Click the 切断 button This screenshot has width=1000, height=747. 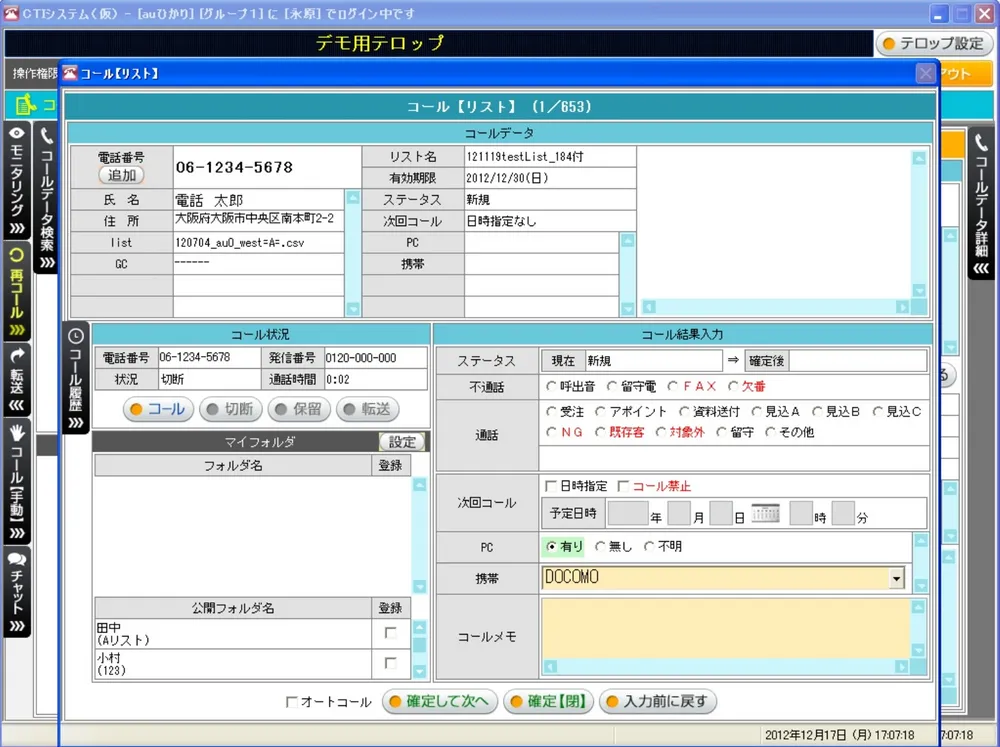pos(230,410)
